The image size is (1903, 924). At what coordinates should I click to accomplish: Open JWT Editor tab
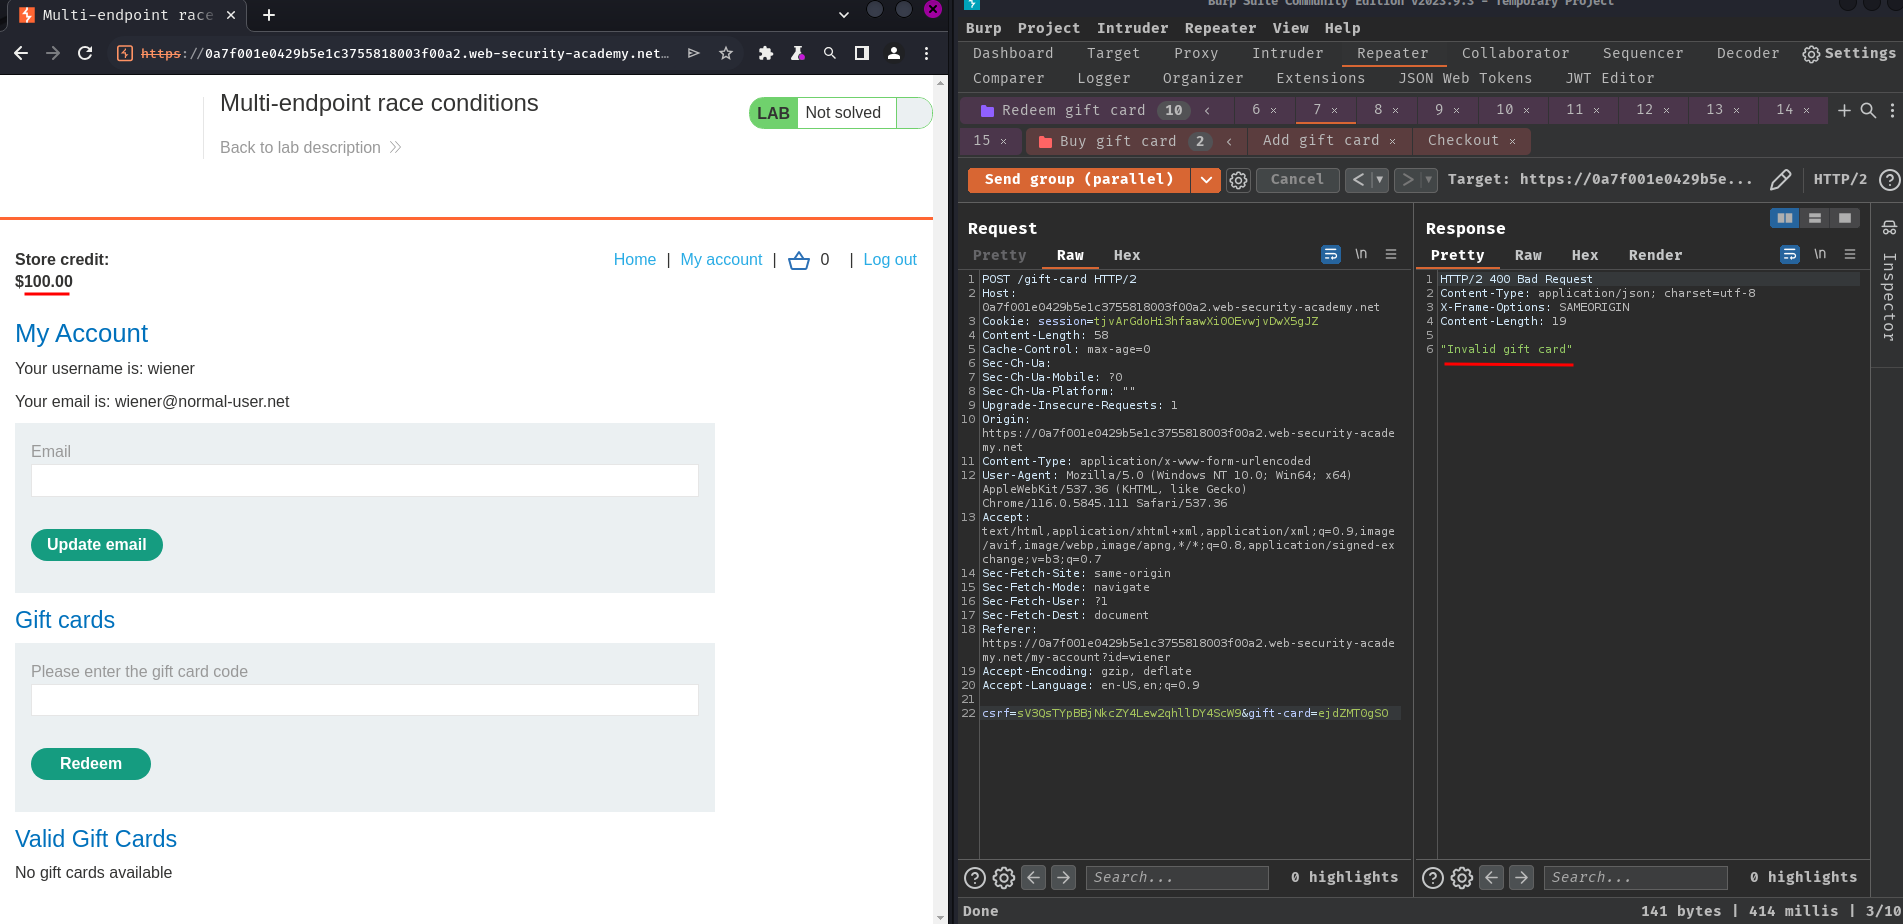(1610, 78)
